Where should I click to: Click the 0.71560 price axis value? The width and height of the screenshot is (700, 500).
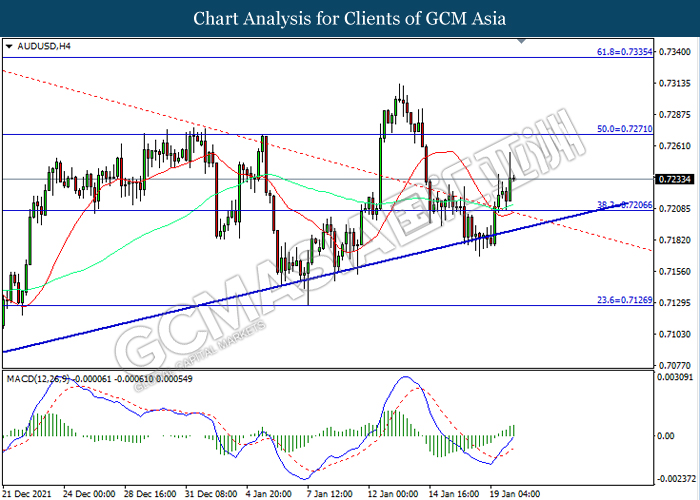(675, 271)
